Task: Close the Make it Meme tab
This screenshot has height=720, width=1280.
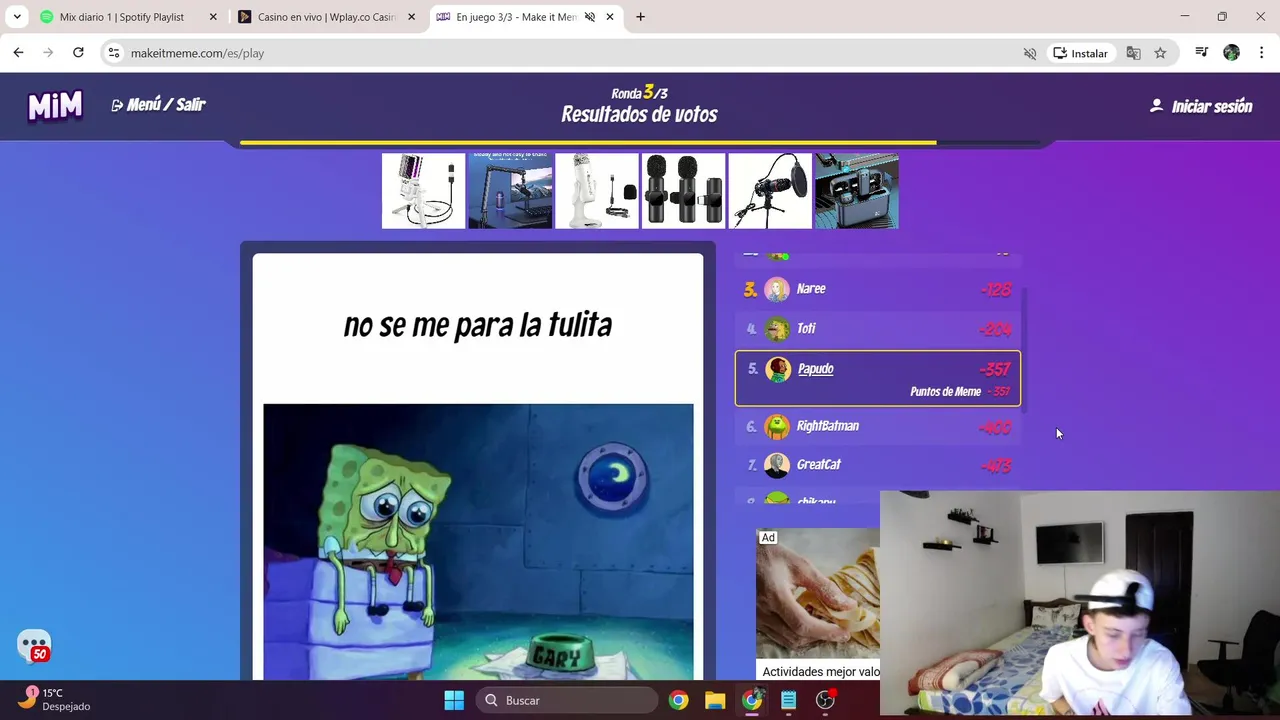Action: [x=610, y=17]
